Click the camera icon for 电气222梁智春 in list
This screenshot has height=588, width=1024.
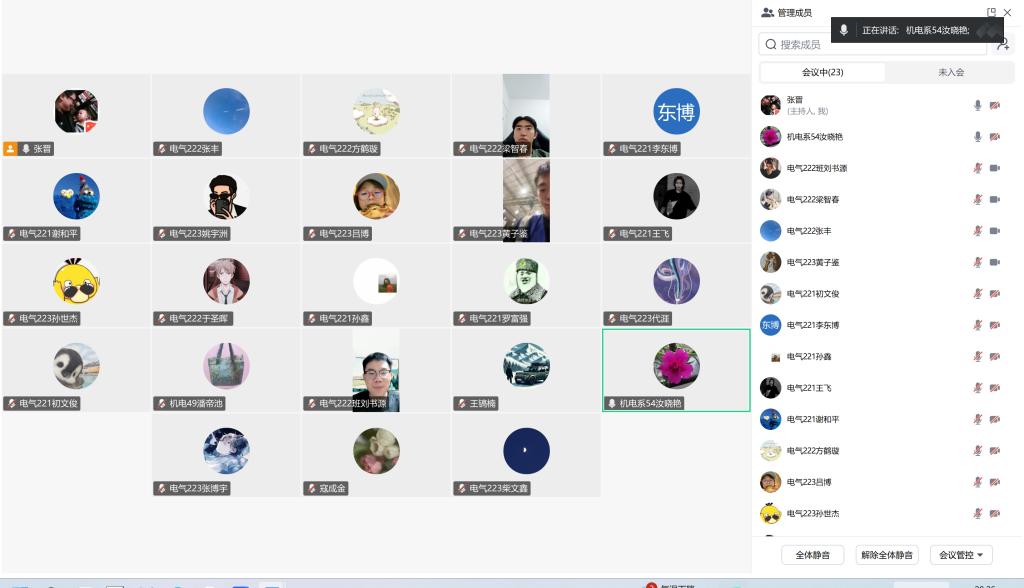click(995, 199)
